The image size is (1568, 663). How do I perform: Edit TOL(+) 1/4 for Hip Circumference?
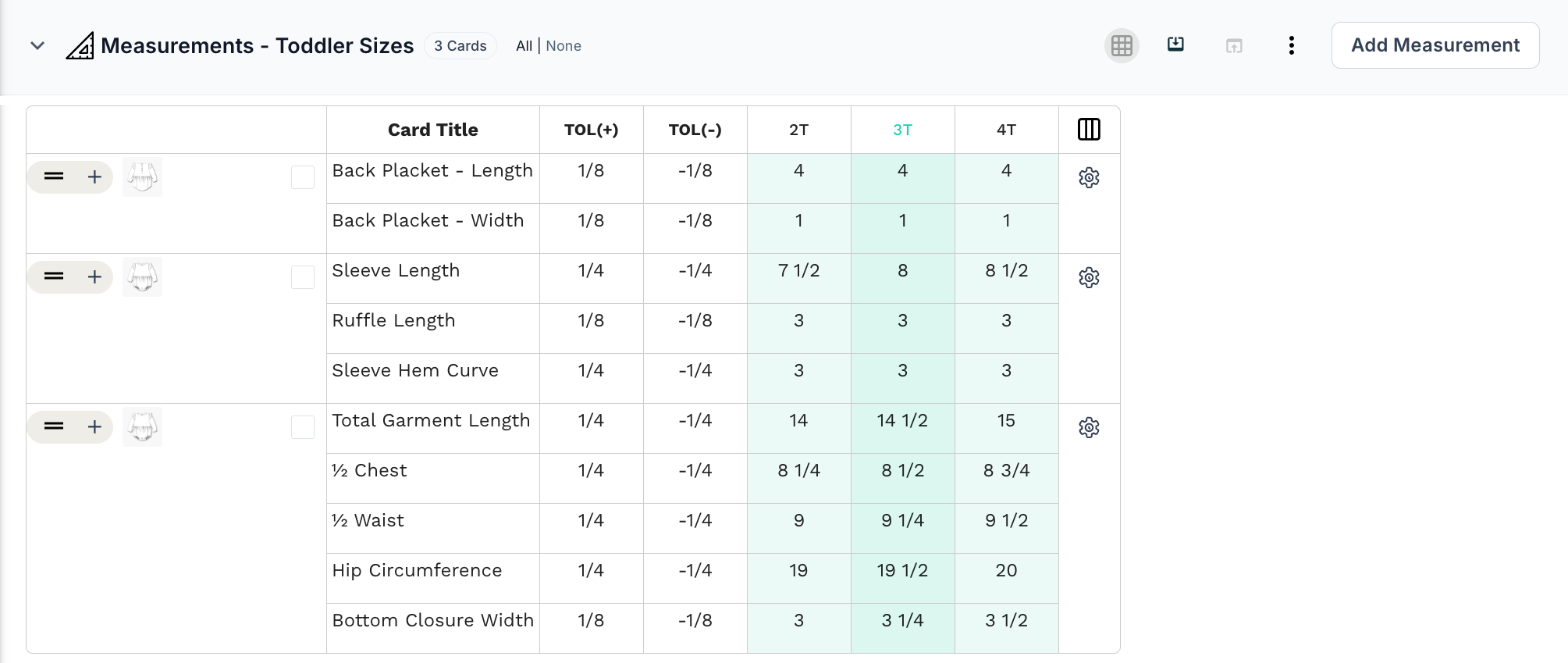point(591,578)
